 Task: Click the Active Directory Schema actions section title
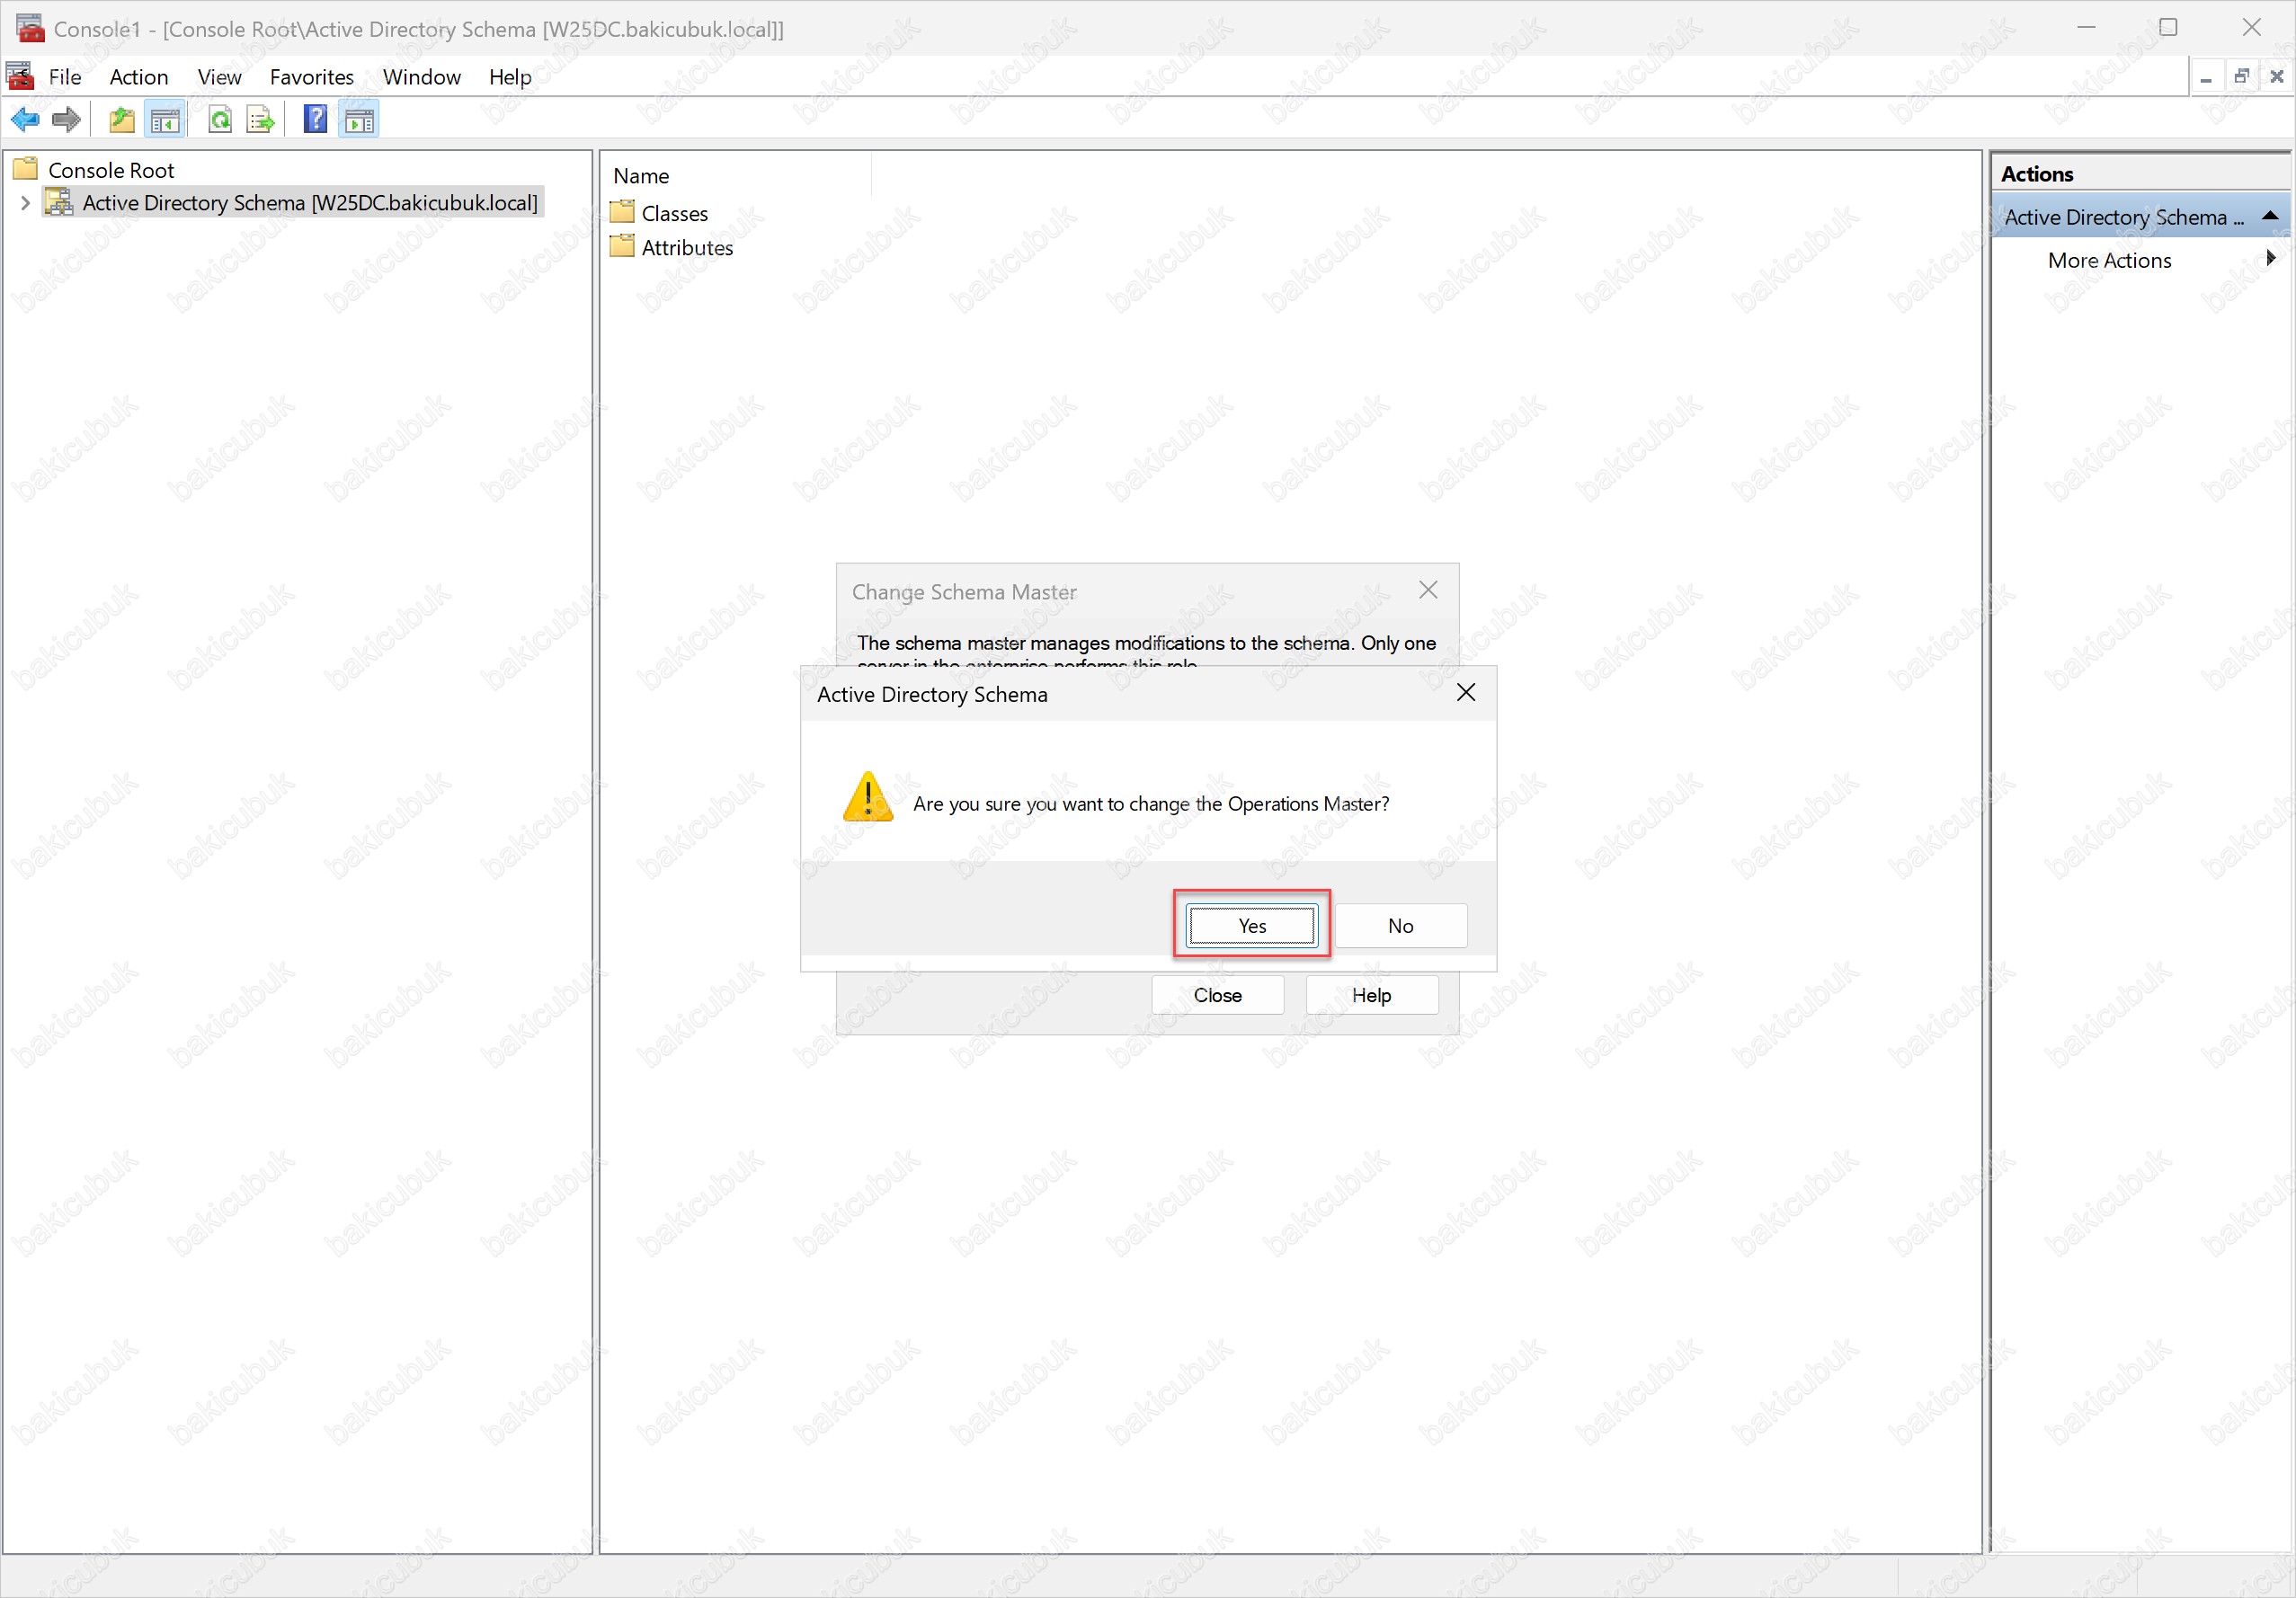pos(2123,217)
